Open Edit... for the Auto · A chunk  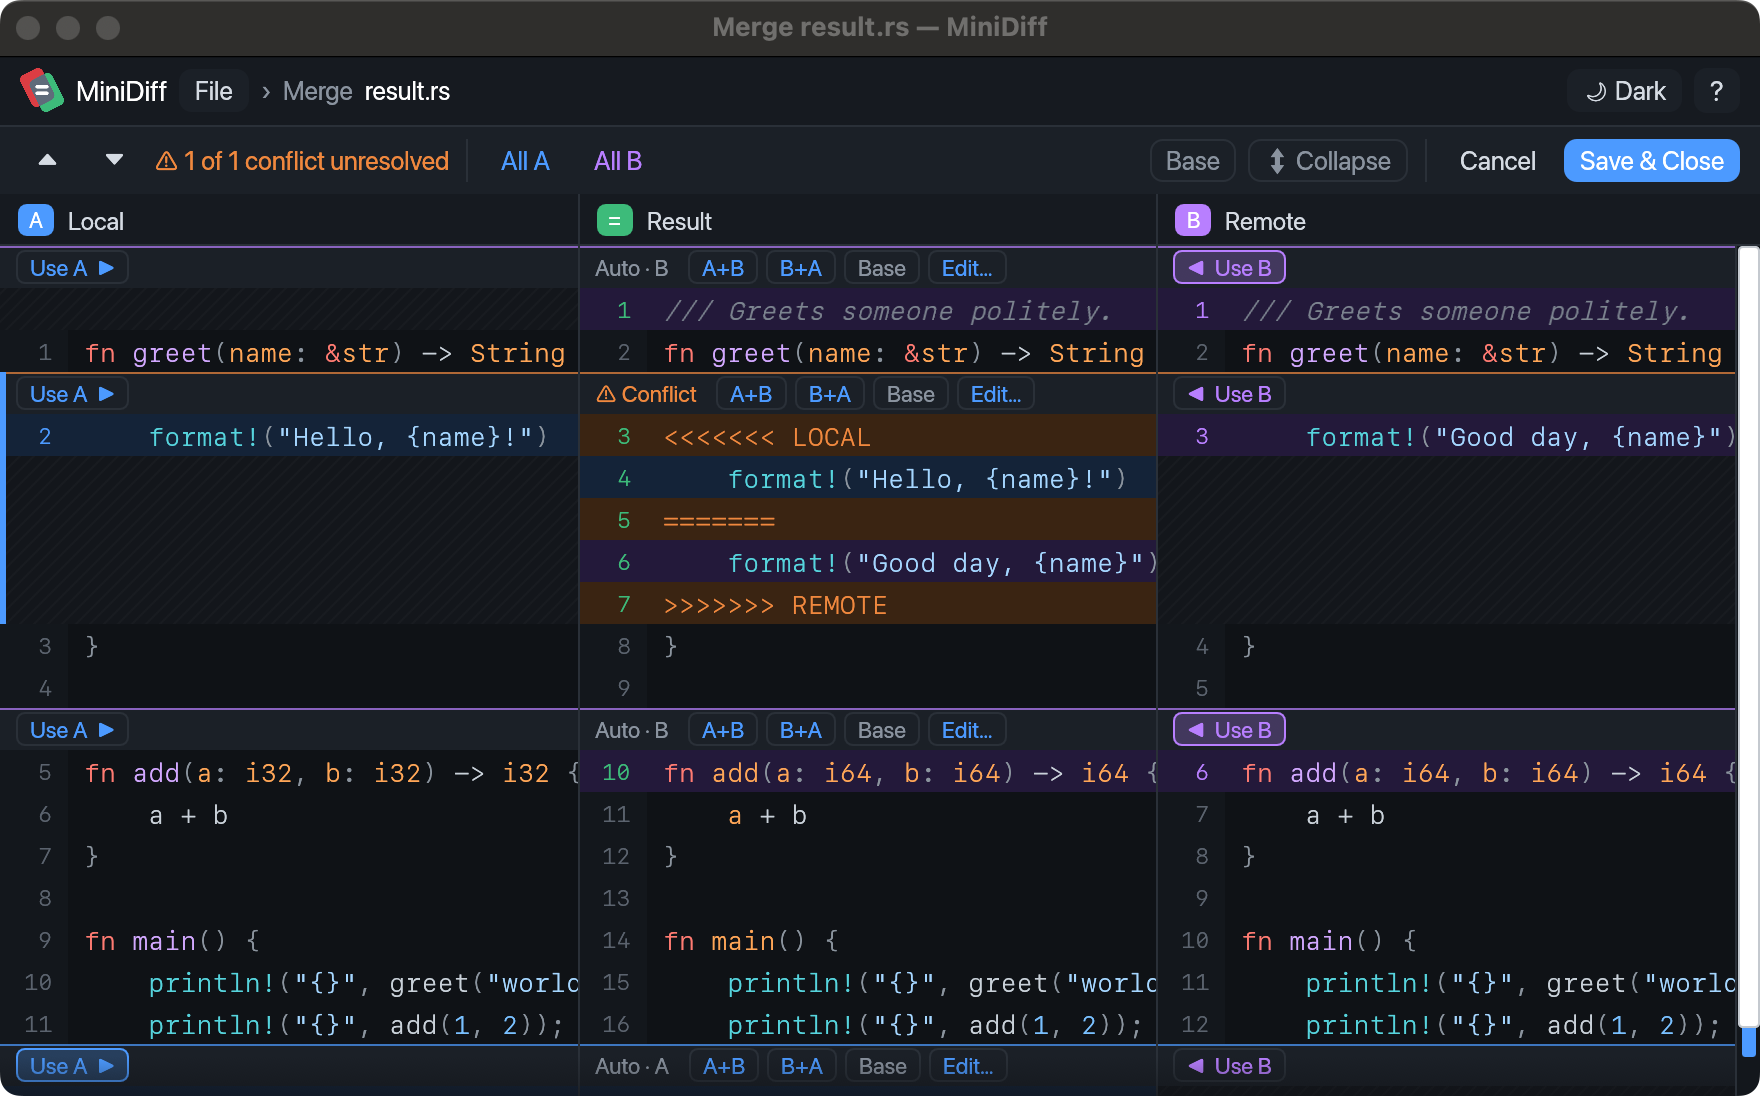coord(968,1066)
